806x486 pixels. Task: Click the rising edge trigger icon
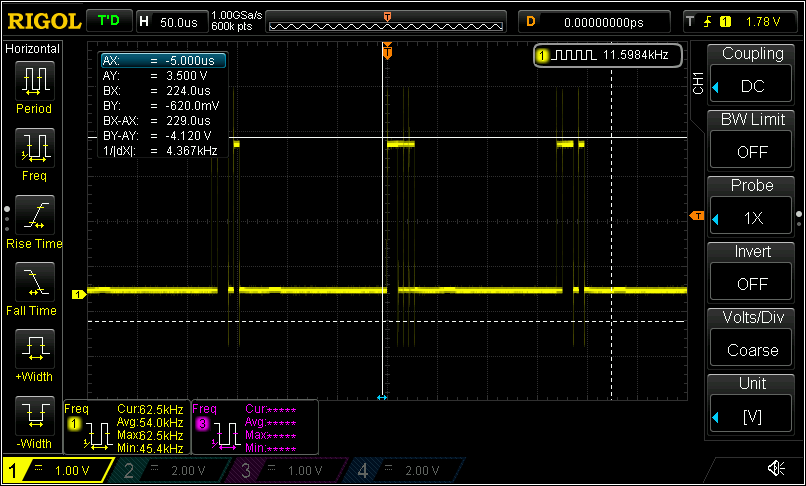pyautogui.click(x=707, y=22)
